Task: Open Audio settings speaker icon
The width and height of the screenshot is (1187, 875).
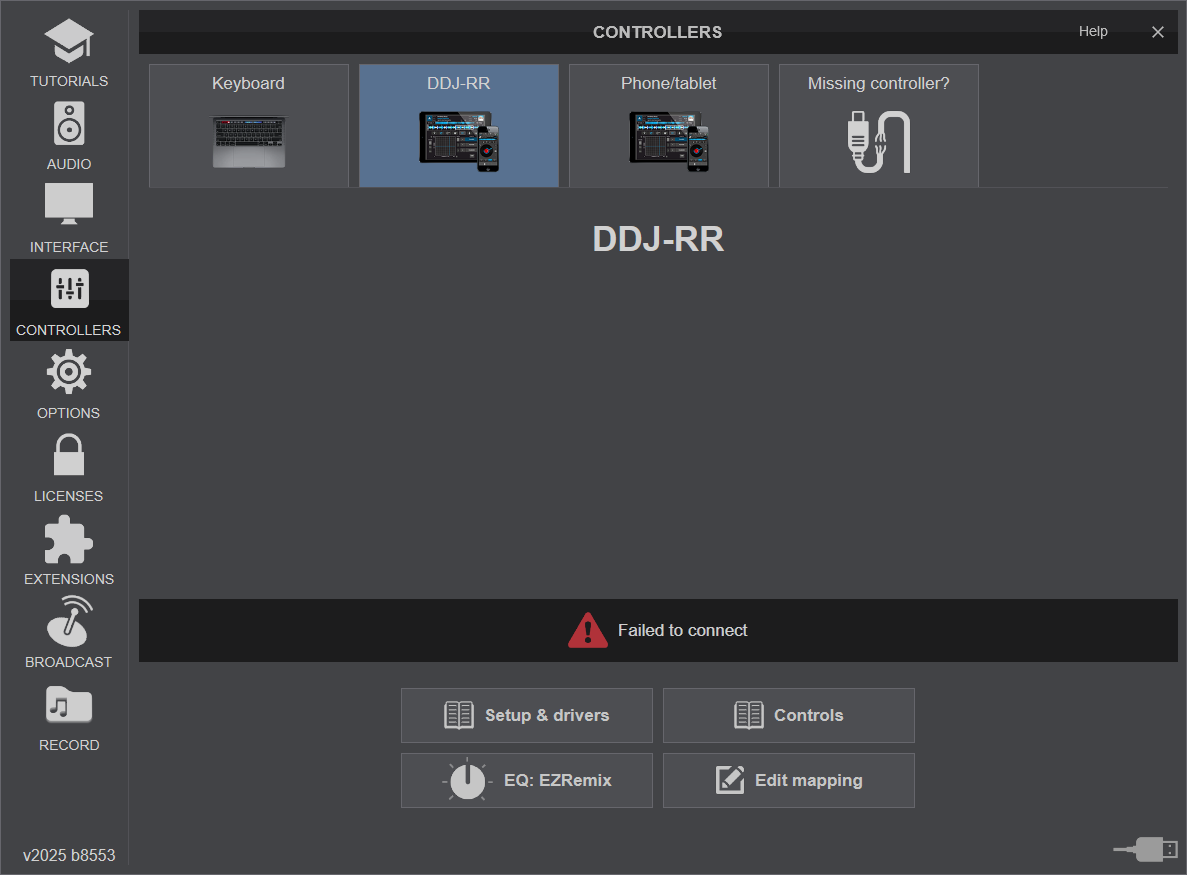Action: [x=68, y=125]
